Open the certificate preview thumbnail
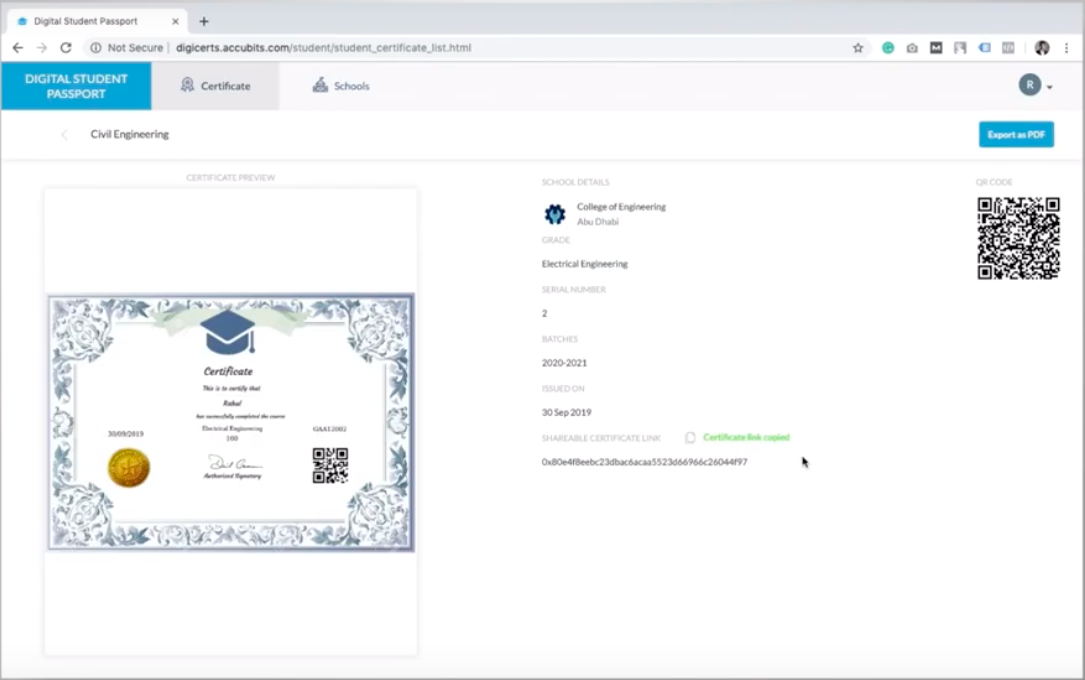The height and width of the screenshot is (680, 1085). pos(230,421)
